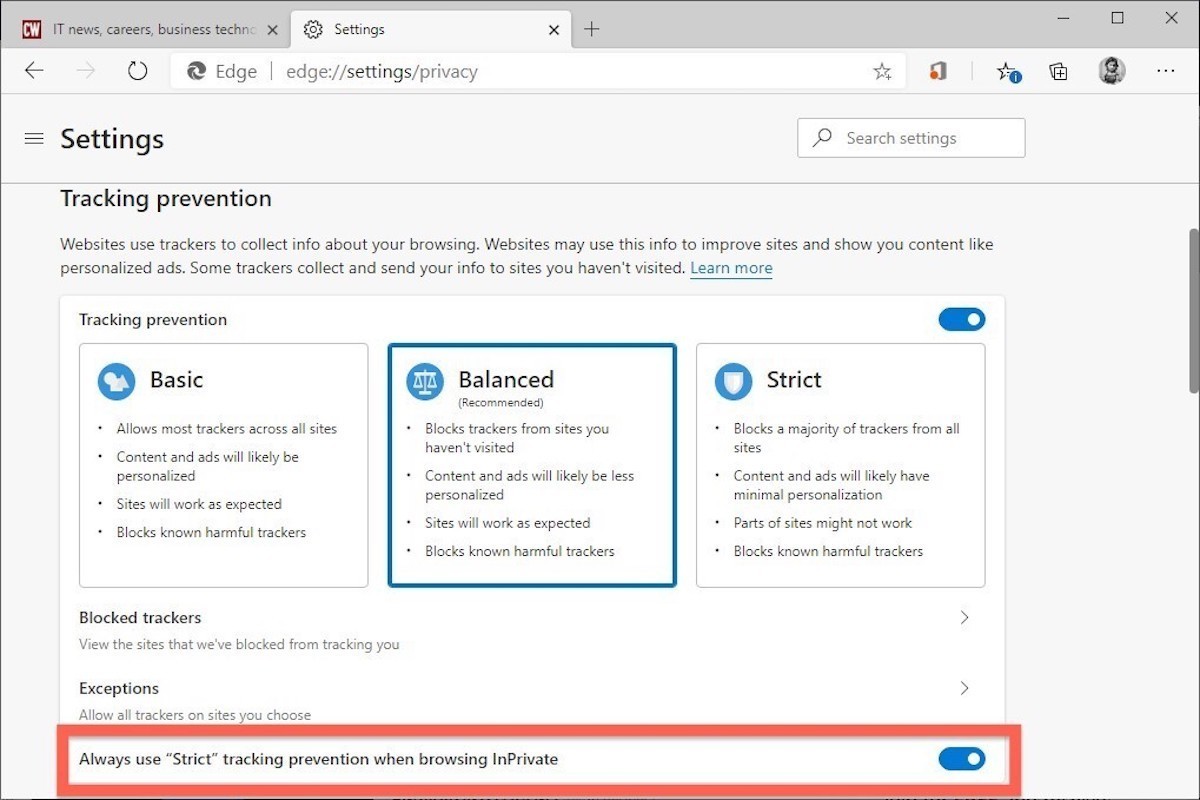Click 'Blocks trackers from sites you haven't visited'

(517, 438)
